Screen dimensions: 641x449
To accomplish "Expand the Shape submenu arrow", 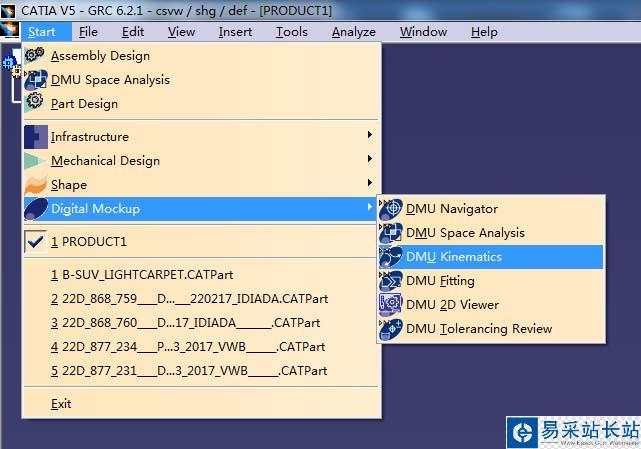I will [370, 182].
